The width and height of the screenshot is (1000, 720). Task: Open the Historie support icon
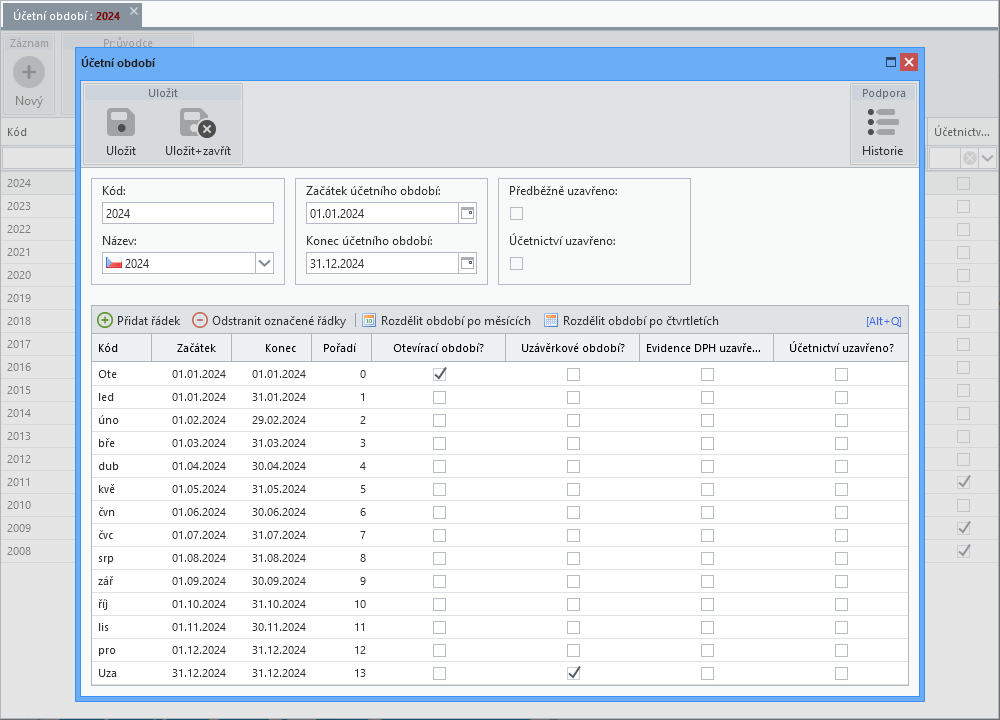[x=883, y=122]
